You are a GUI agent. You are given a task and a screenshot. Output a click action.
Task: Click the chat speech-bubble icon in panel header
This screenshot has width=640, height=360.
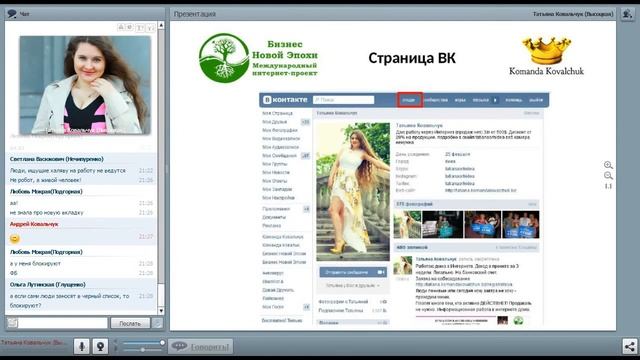click(x=12, y=14)
